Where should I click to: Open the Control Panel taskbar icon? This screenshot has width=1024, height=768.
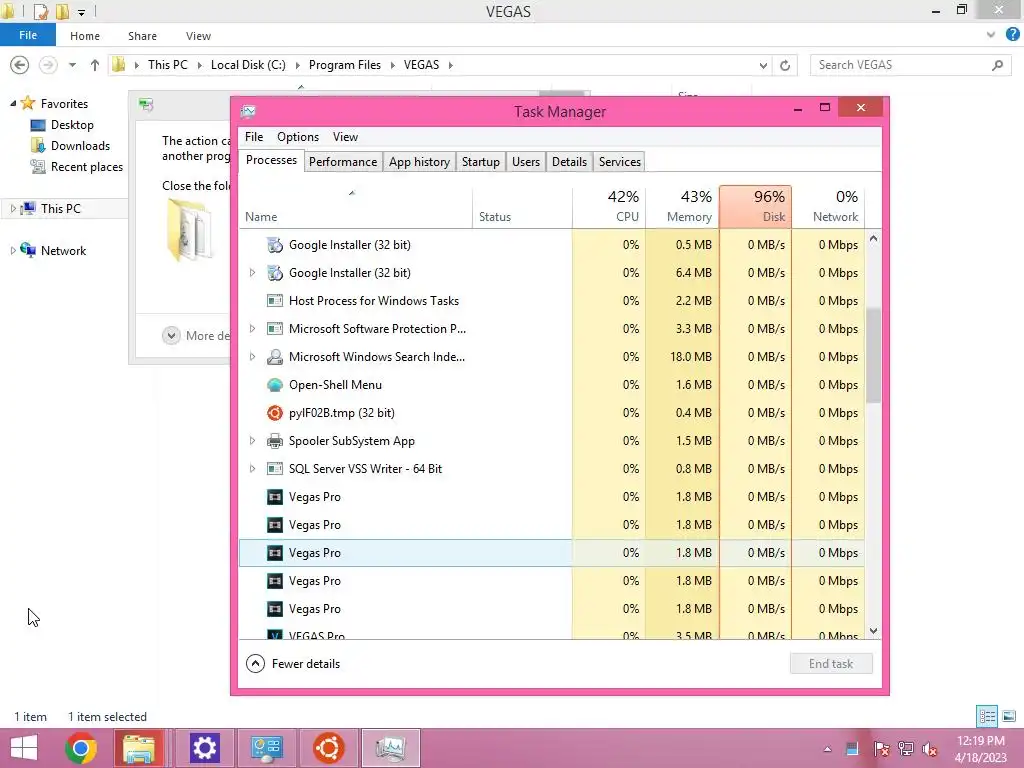pos(266,748)
